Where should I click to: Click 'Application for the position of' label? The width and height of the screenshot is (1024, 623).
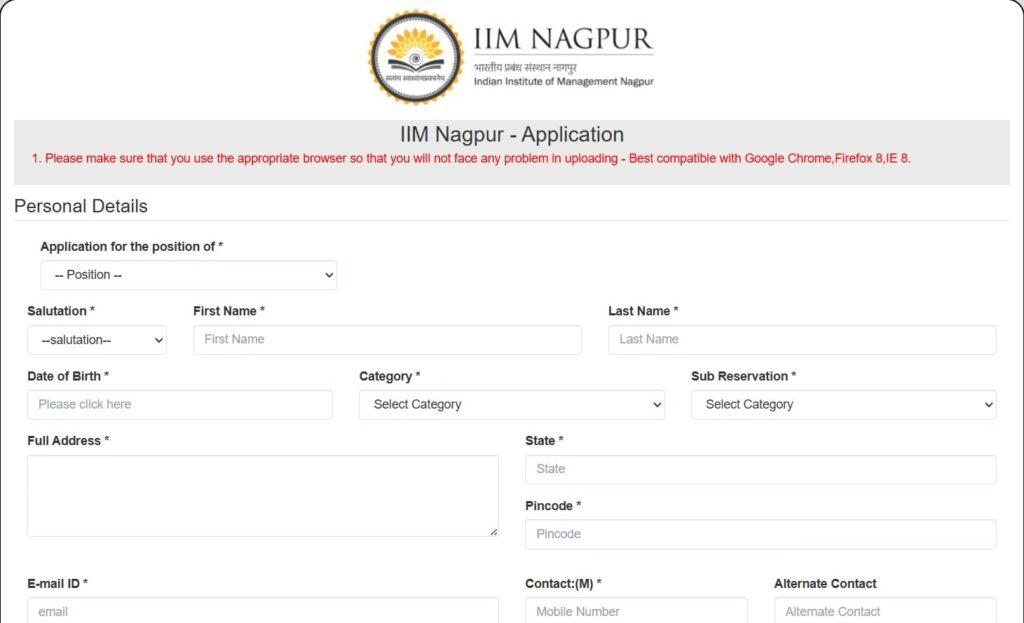131,247
